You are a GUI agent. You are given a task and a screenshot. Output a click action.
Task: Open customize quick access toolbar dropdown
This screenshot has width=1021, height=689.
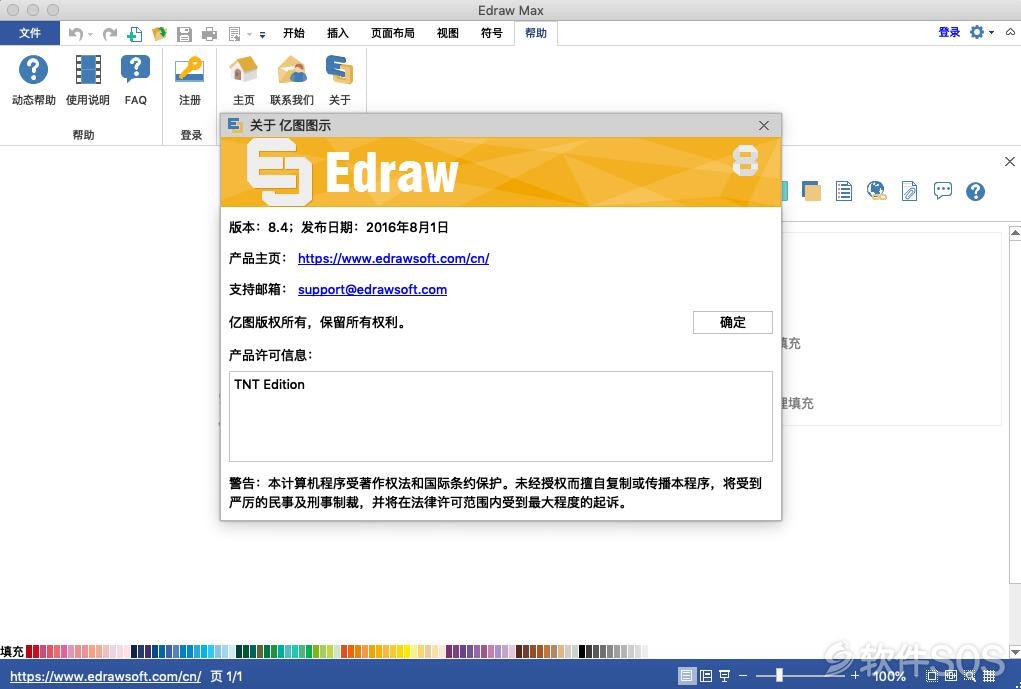click(x=262, y=35)
